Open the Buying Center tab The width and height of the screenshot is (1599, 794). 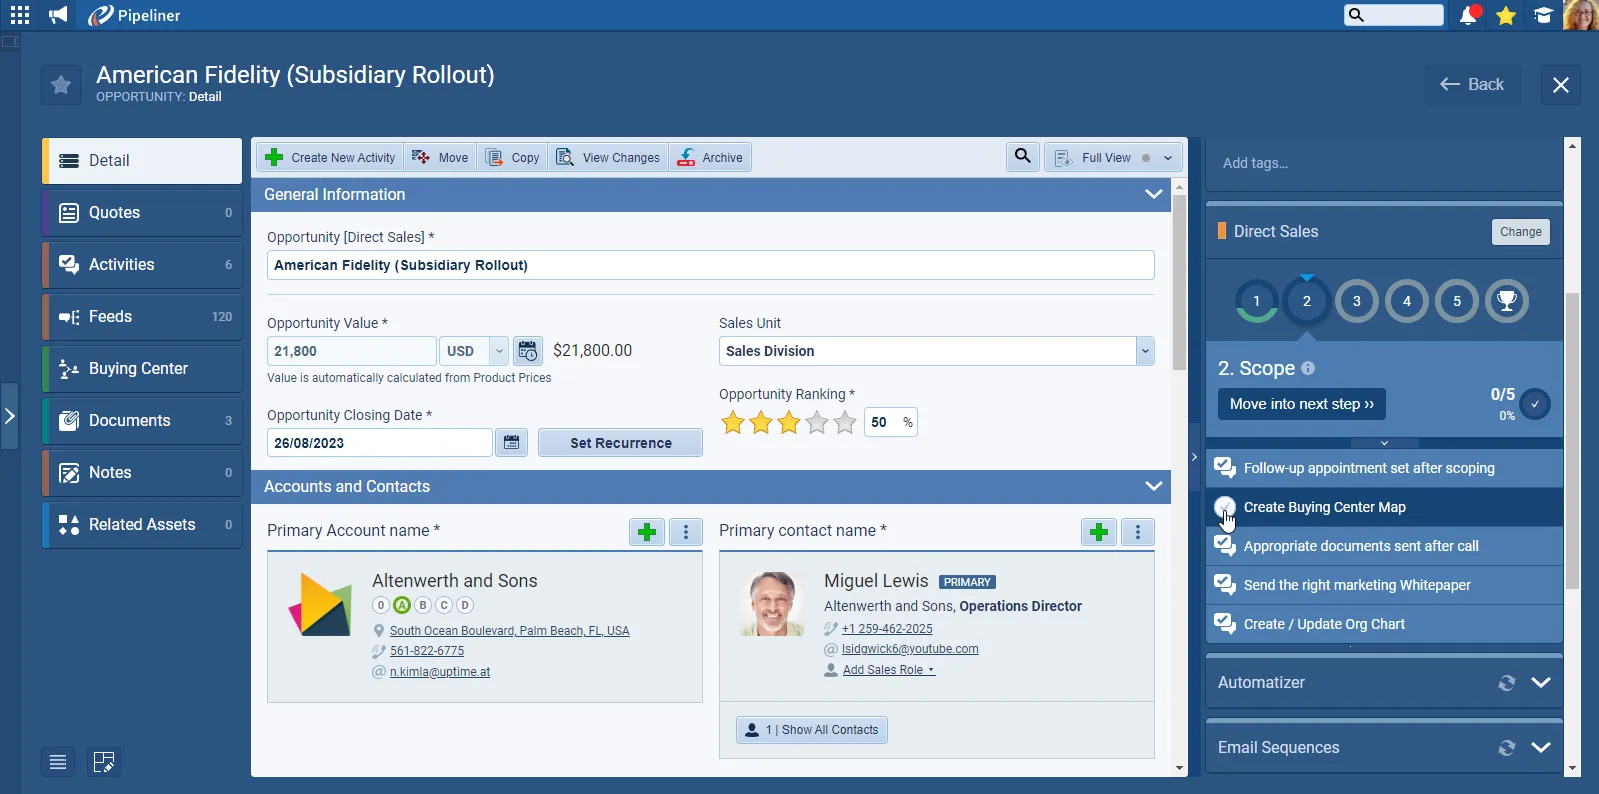[x=142, y=369]
